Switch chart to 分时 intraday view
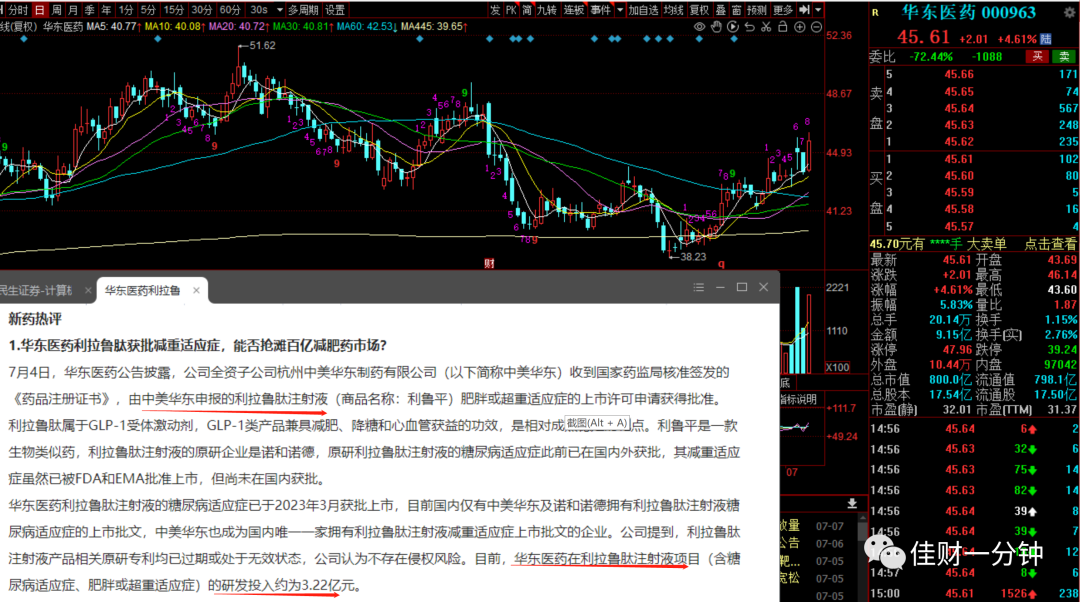 point(18,10)
